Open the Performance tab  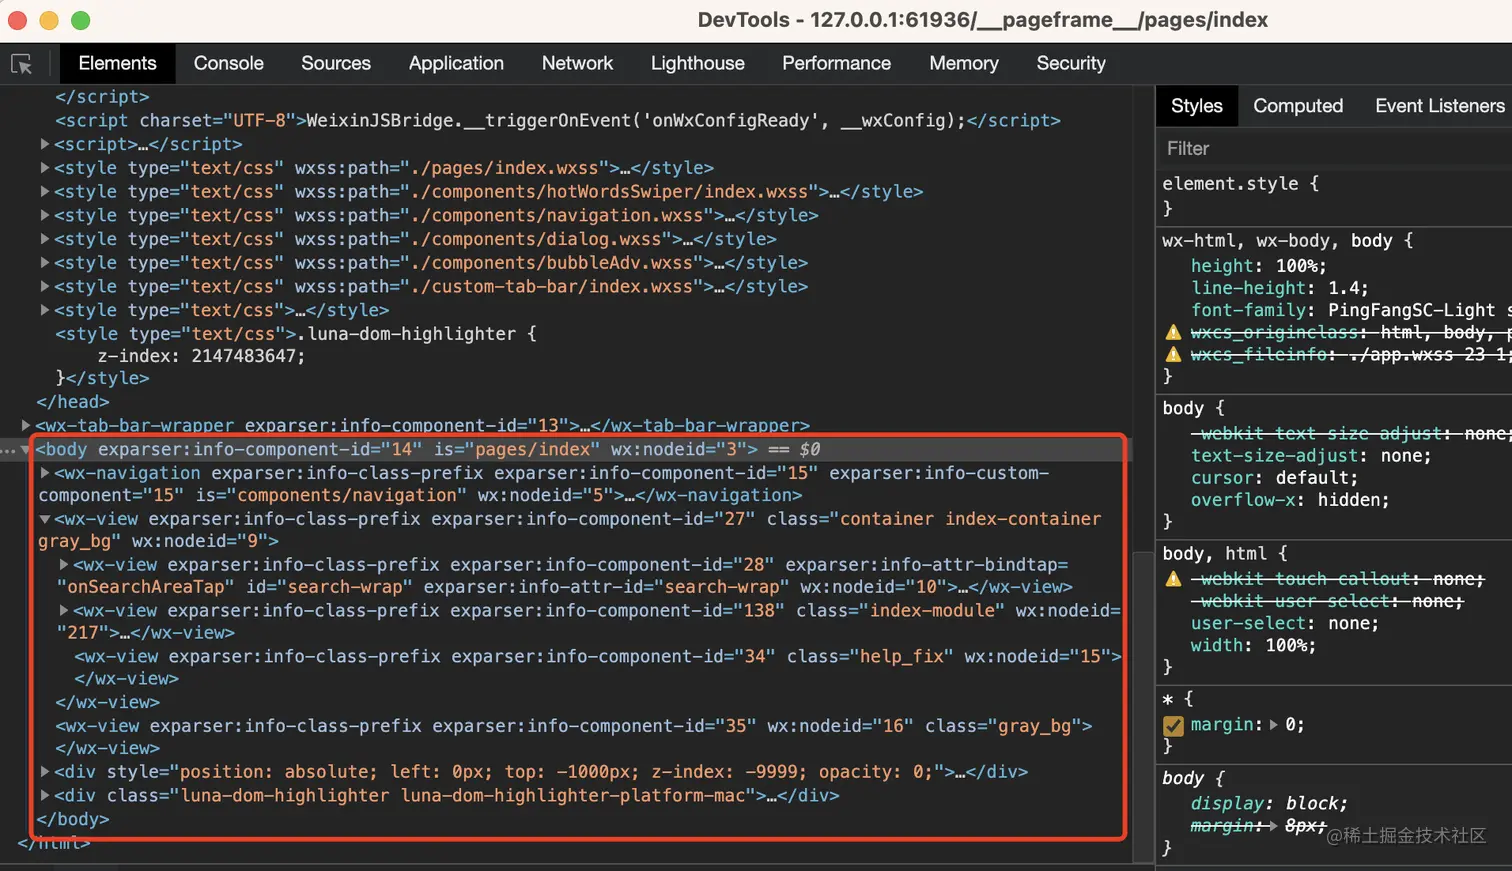click(836, 64)
